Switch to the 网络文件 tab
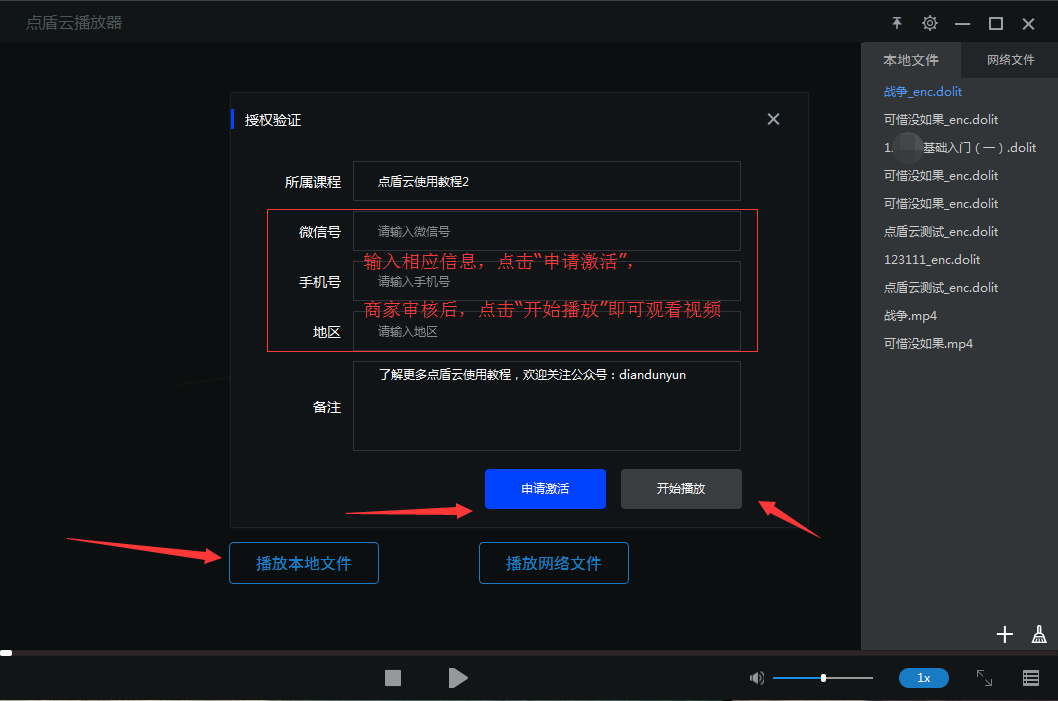 click(x=1010, y=60)
